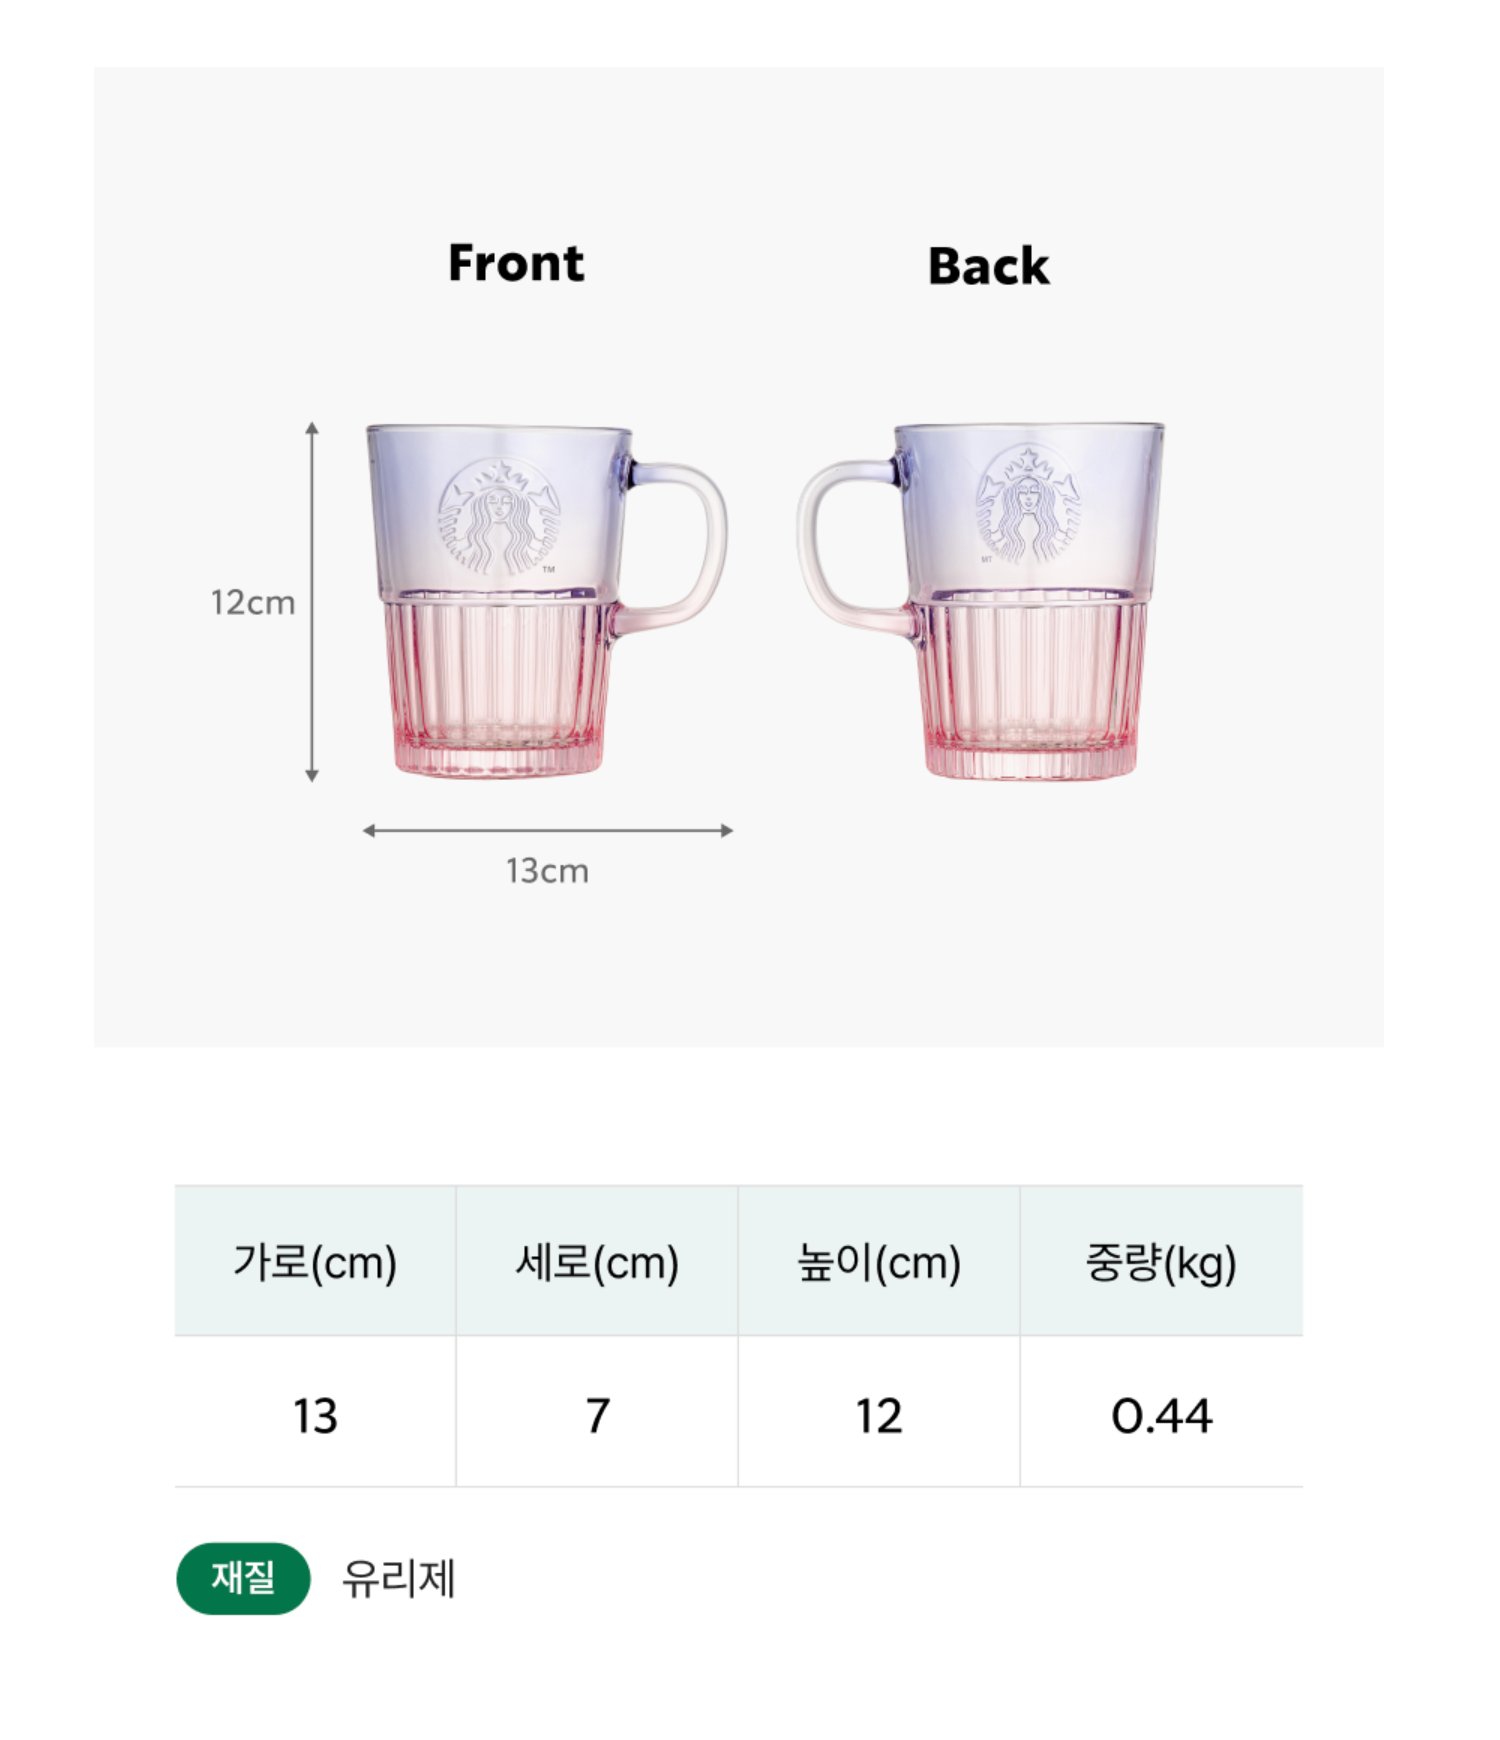This screenshot has width=1500, height=1740.
Task: Click the horizontal 13cm width arrow
Action: [548, 830]
